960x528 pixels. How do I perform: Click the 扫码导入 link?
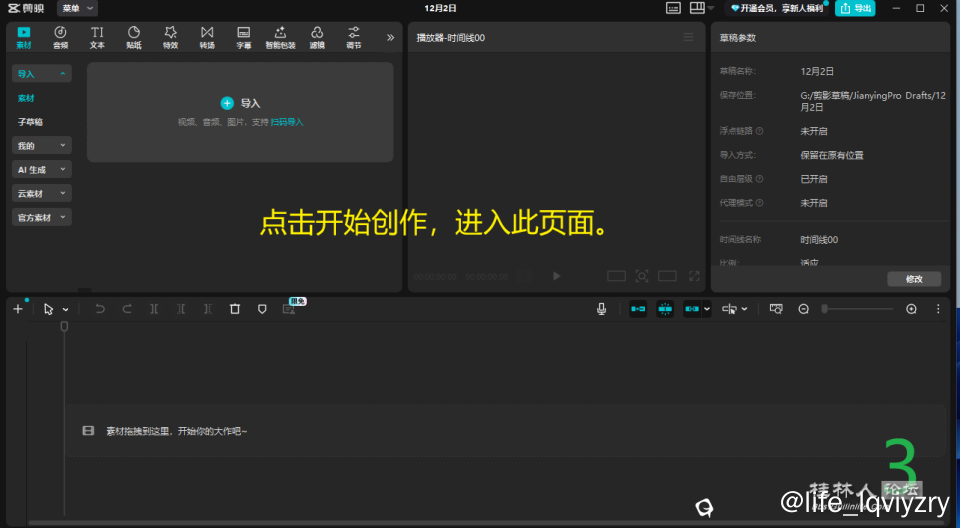[287, 122]
